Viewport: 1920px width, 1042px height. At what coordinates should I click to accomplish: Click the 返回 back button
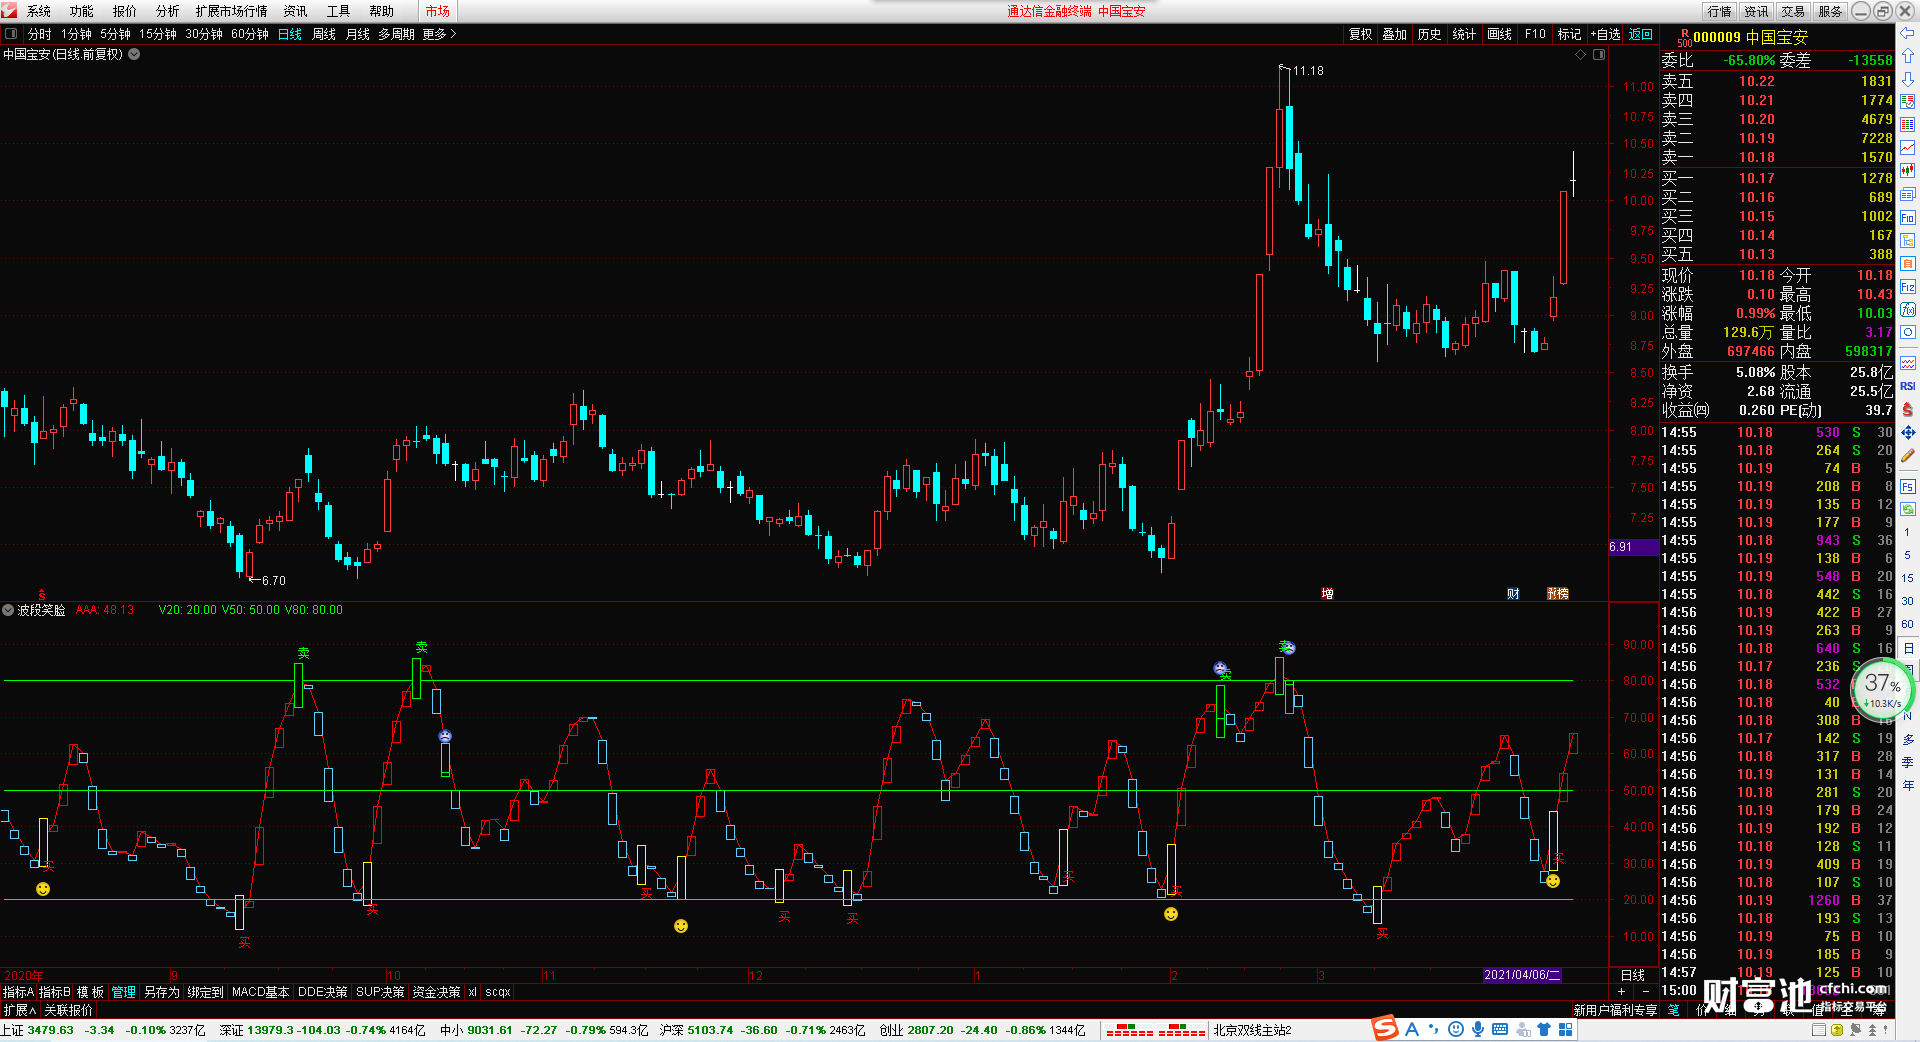point(1641,34)
